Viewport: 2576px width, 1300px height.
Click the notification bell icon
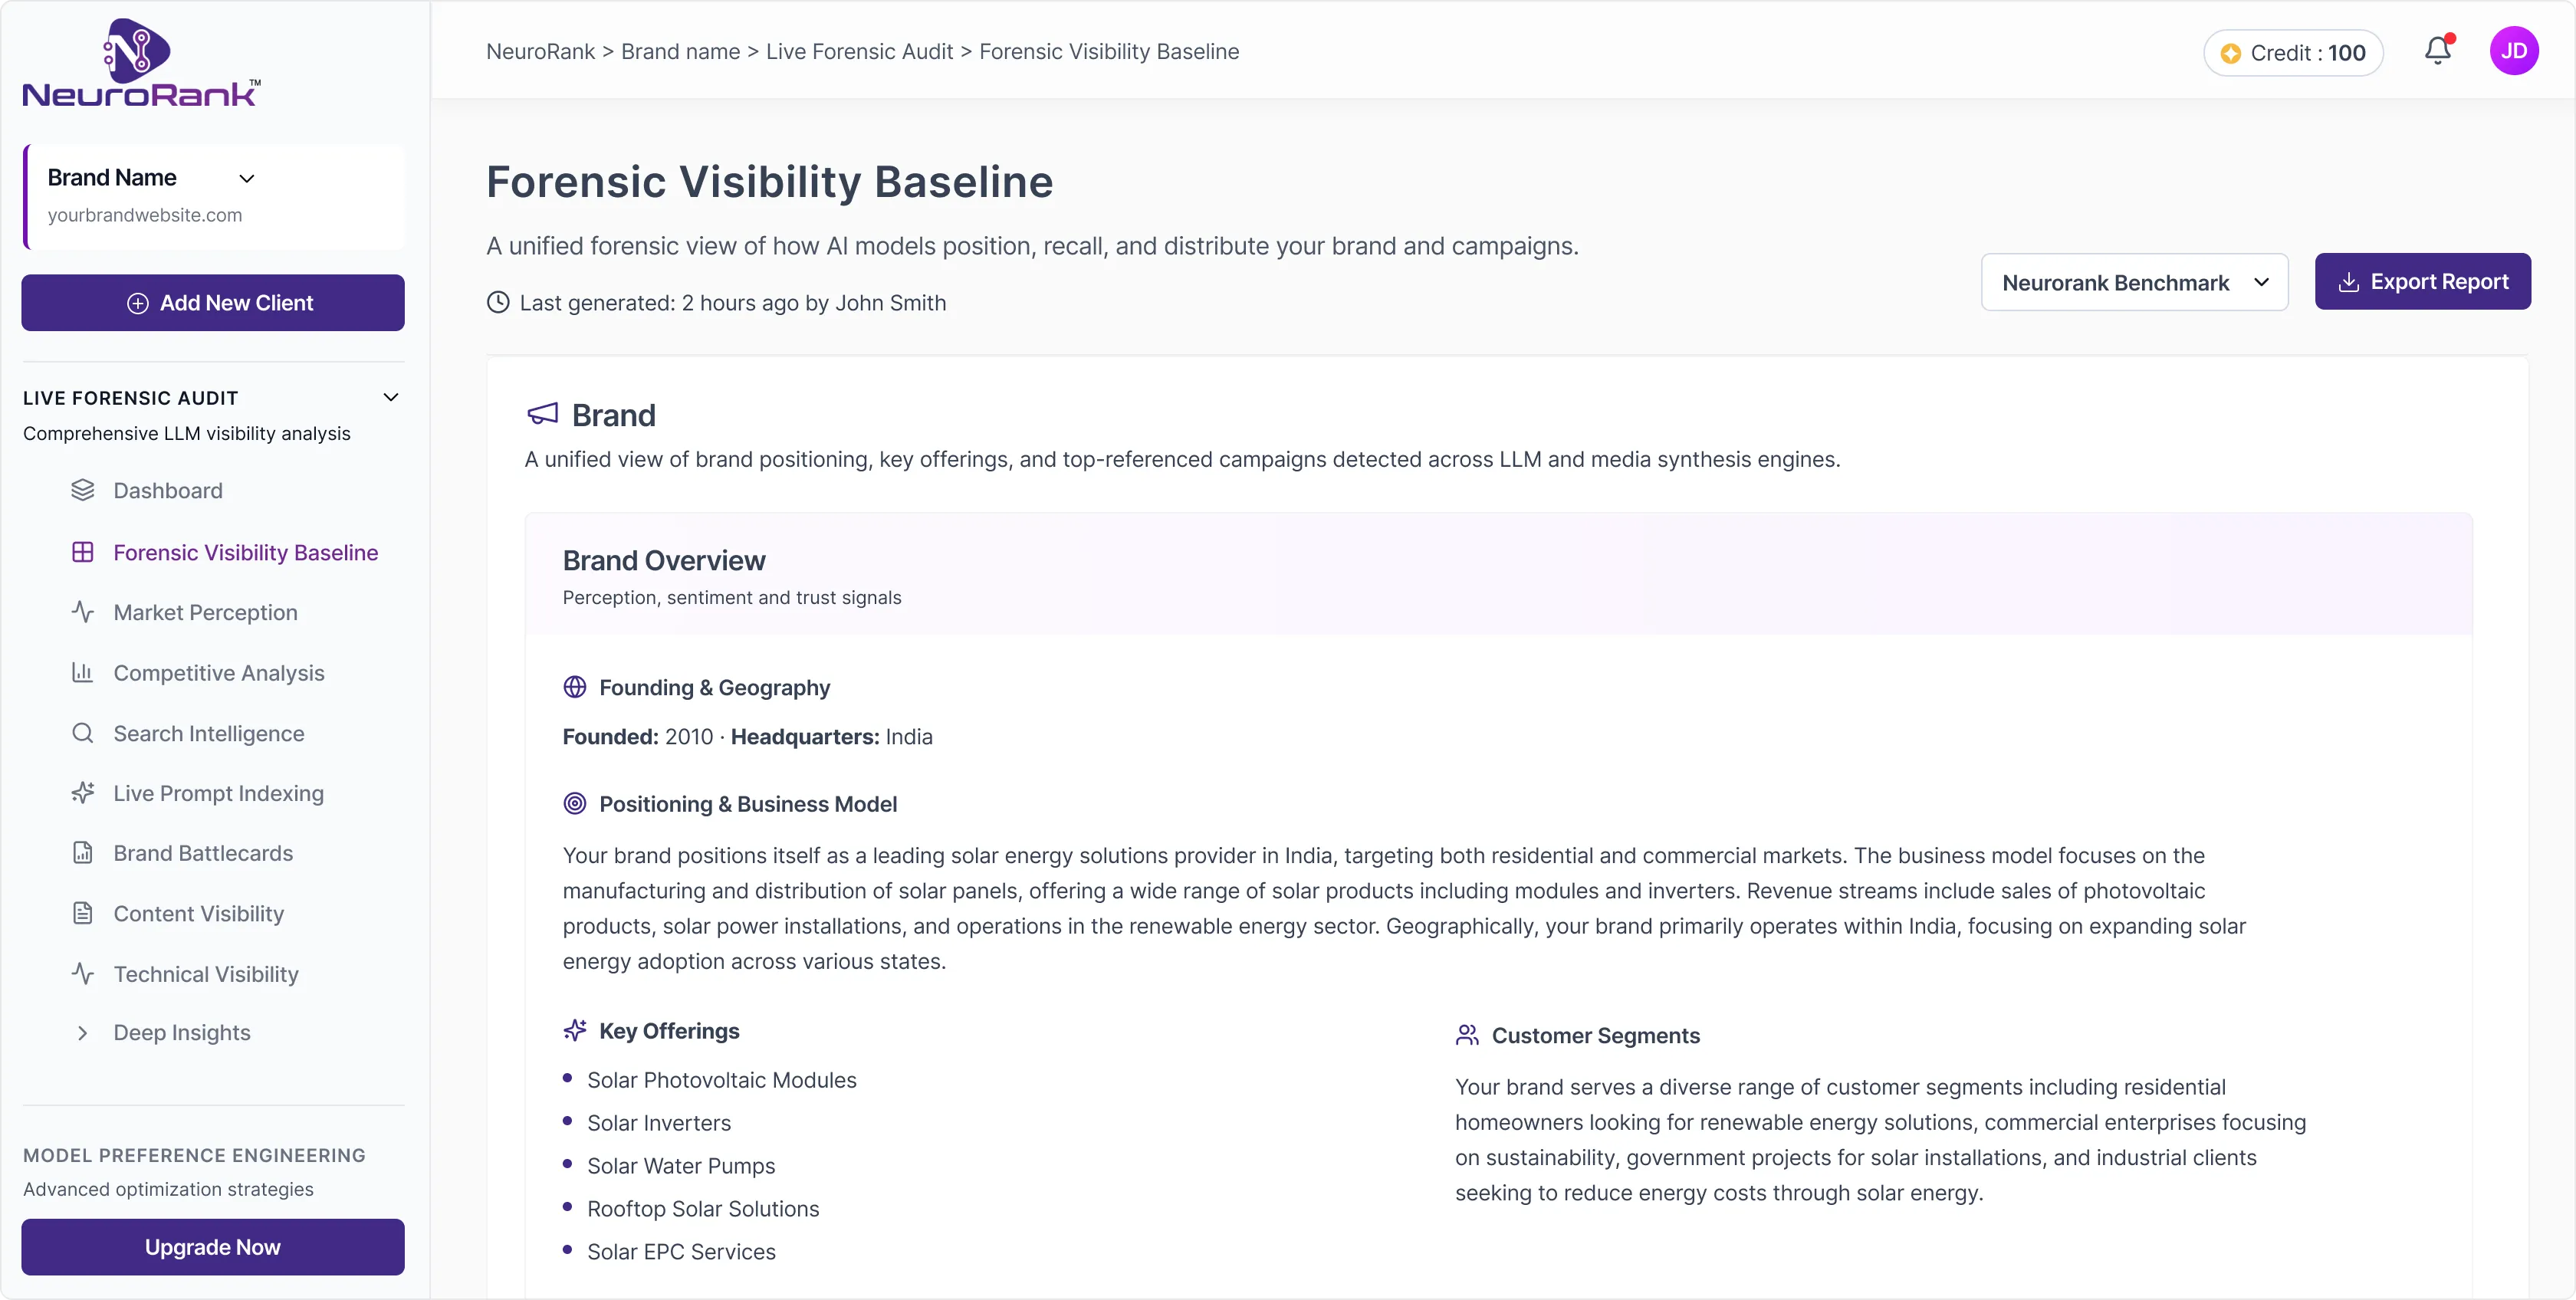(2437, 51)
